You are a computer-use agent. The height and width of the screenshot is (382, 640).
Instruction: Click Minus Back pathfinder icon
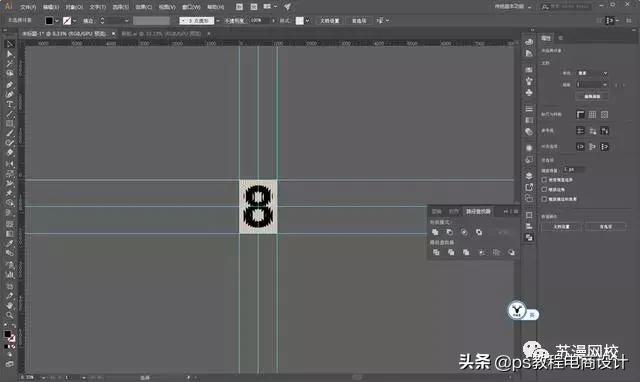[x=511, y=252]
